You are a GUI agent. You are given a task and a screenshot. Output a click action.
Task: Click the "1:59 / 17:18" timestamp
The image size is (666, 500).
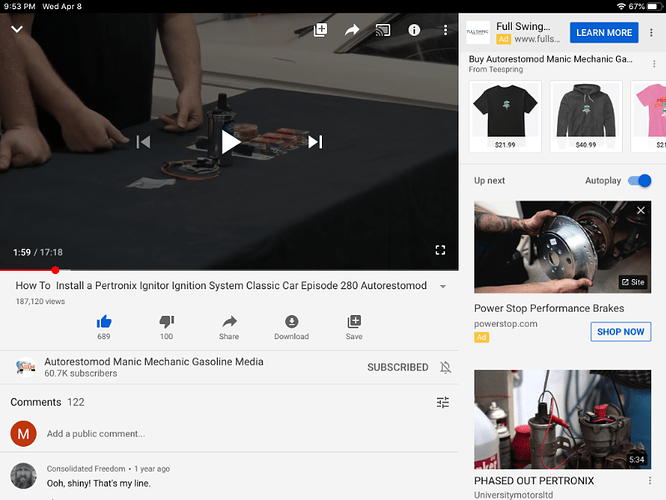point(38,252)
